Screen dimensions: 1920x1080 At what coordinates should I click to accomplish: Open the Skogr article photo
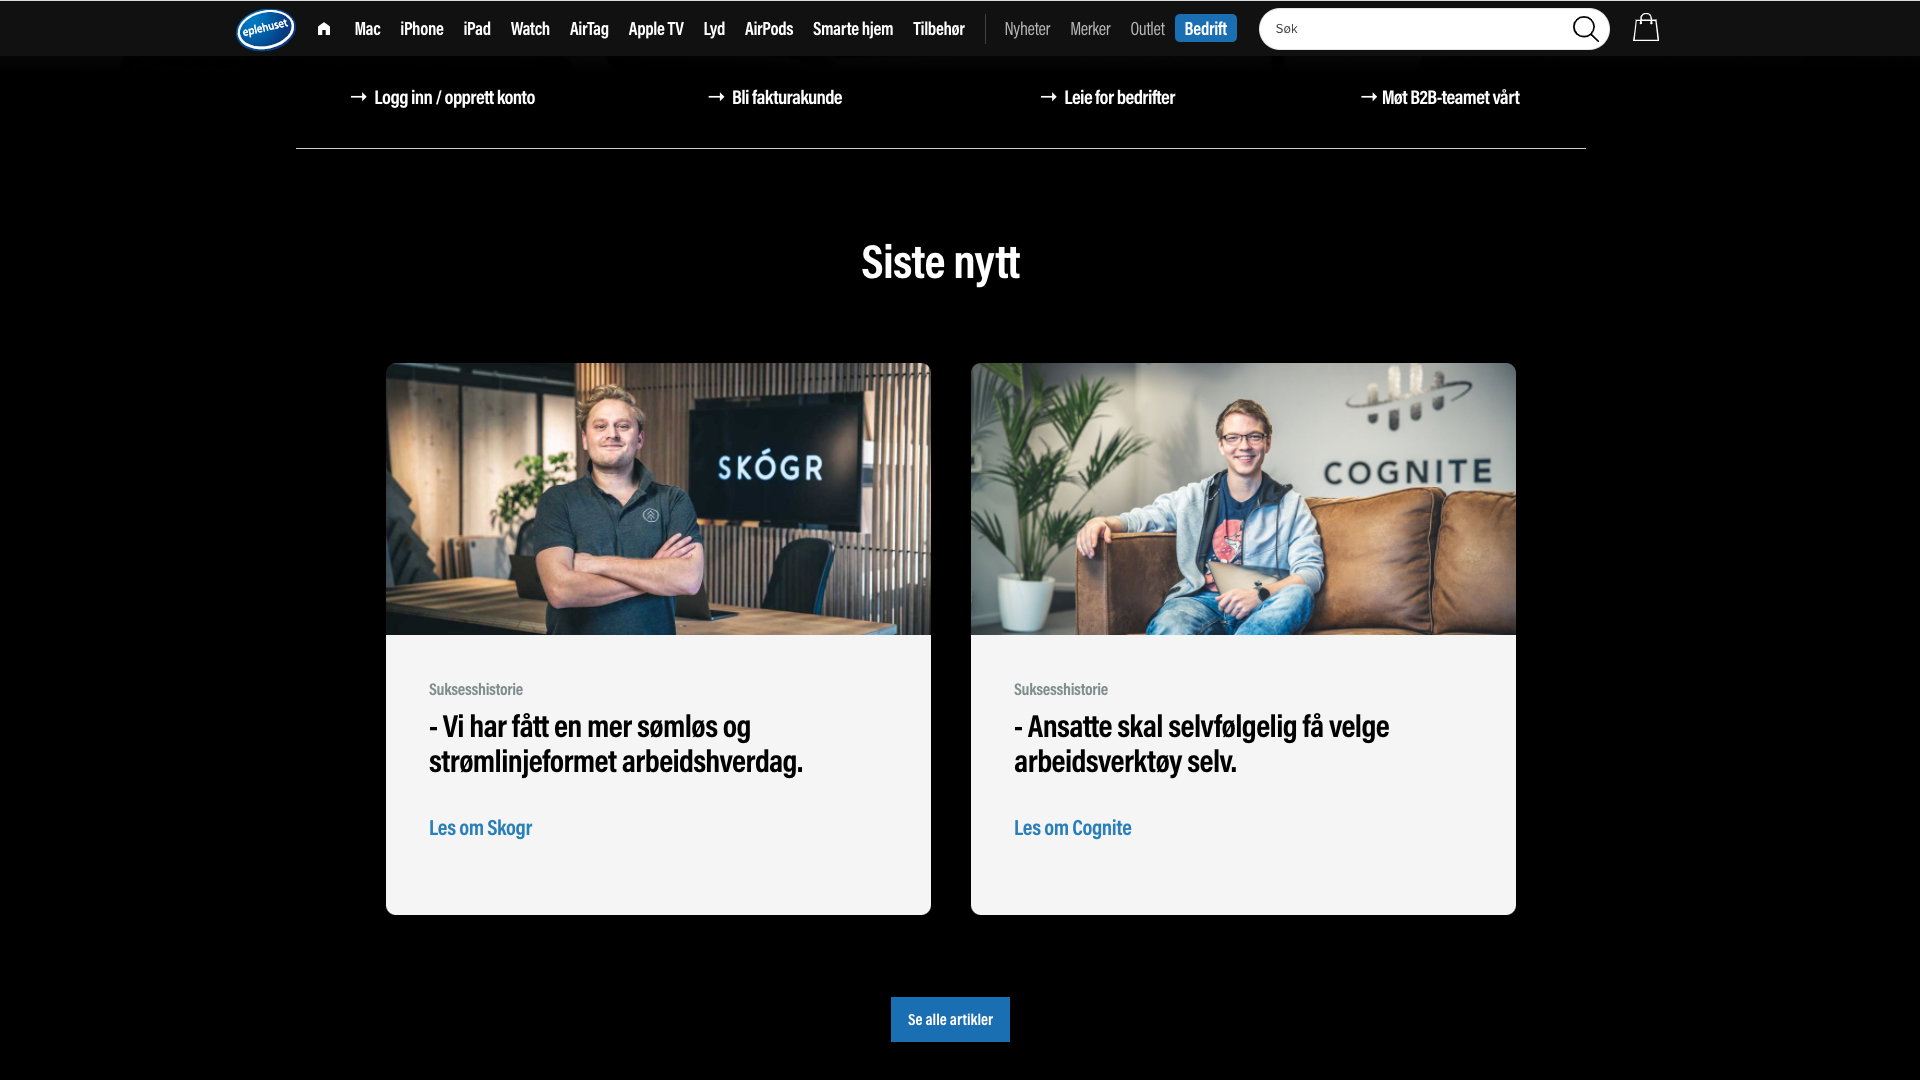pyautogui.click(x=658, y=499)
